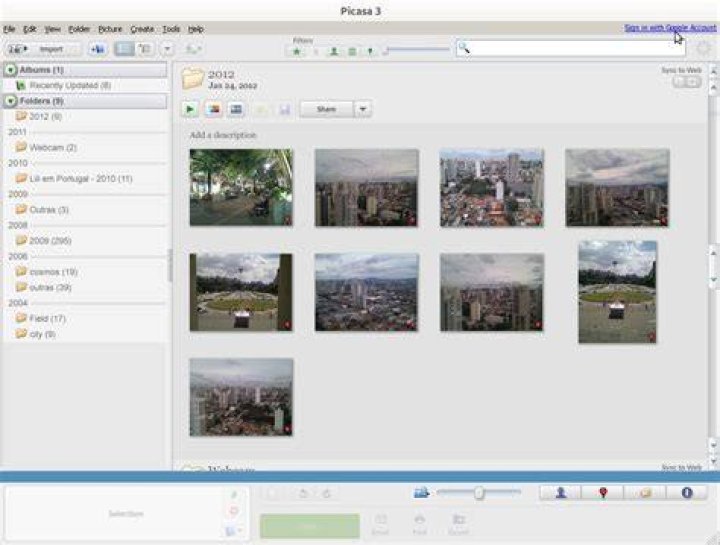This screenshot has width=720, height=545.
Task: Collapse the Folders section
Action: pos(11,101)
